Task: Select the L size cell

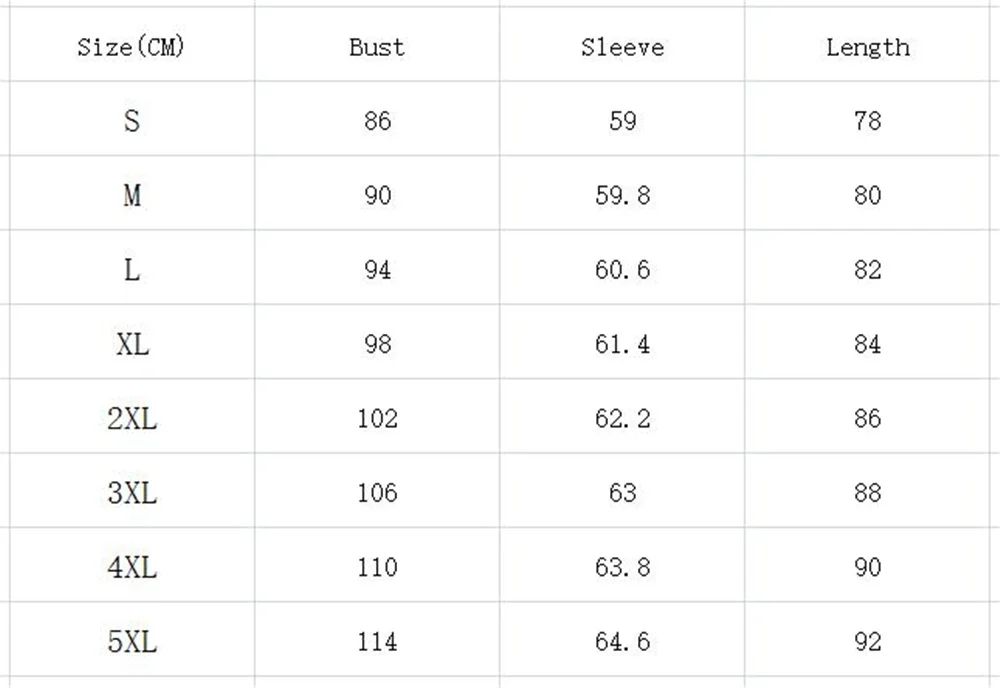Action: point(131,270)
